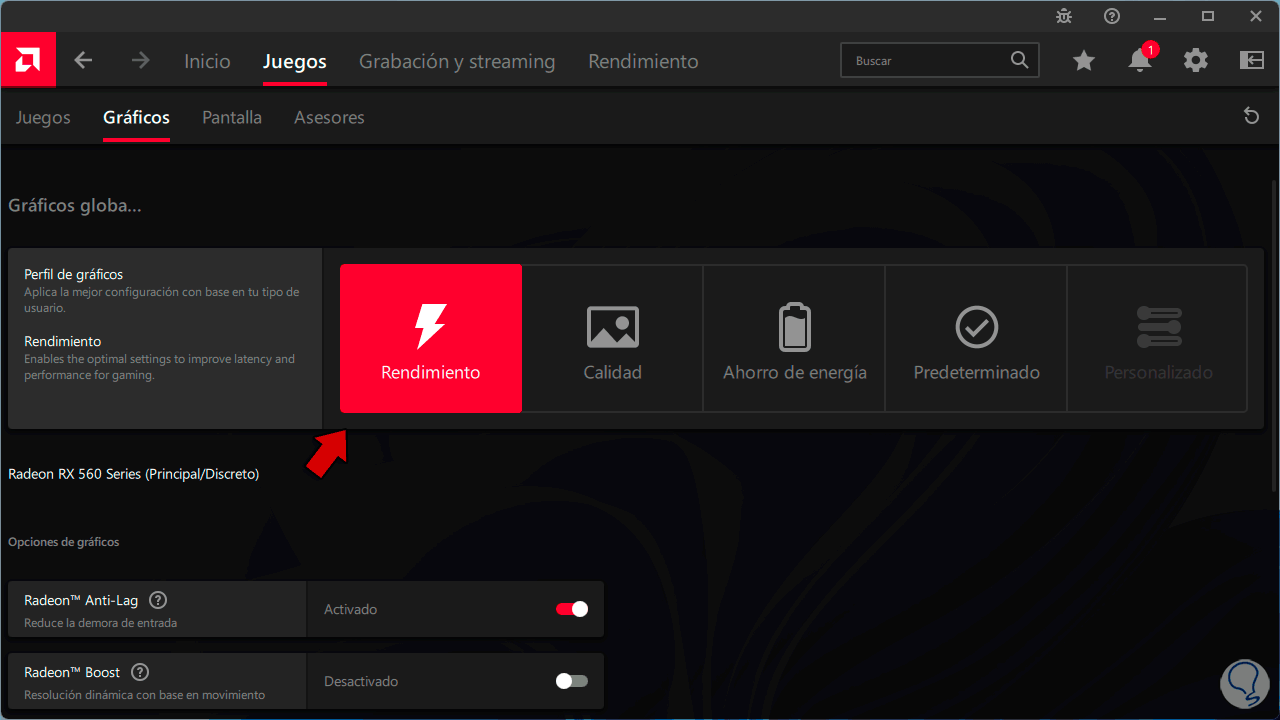Maximize the Radeon Software window
Image resolution: width=1280 pixels, height=720 pixels.
pyautogui.click(x=1208, y=16)
